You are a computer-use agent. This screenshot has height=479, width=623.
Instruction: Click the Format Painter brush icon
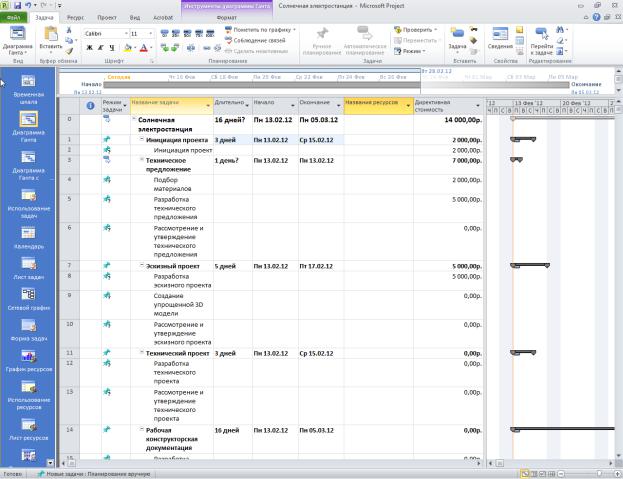[70, 51]
